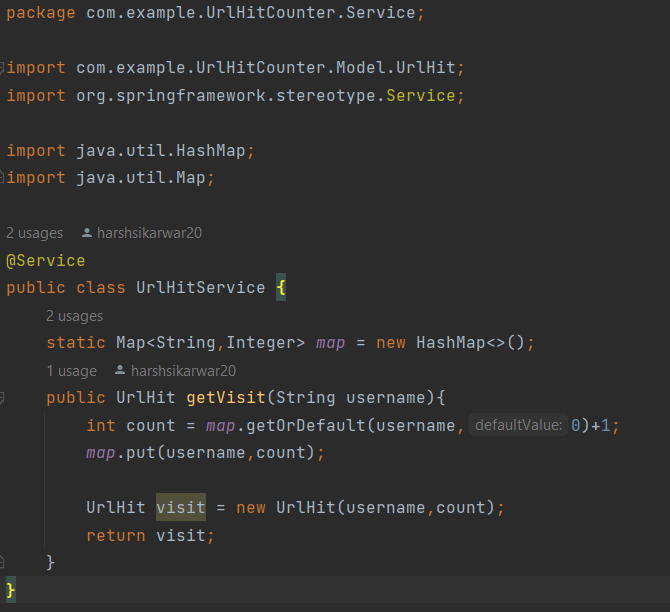Click fold end marker at method closing brace
Screen dimensions: 670x612
(2, 562)
